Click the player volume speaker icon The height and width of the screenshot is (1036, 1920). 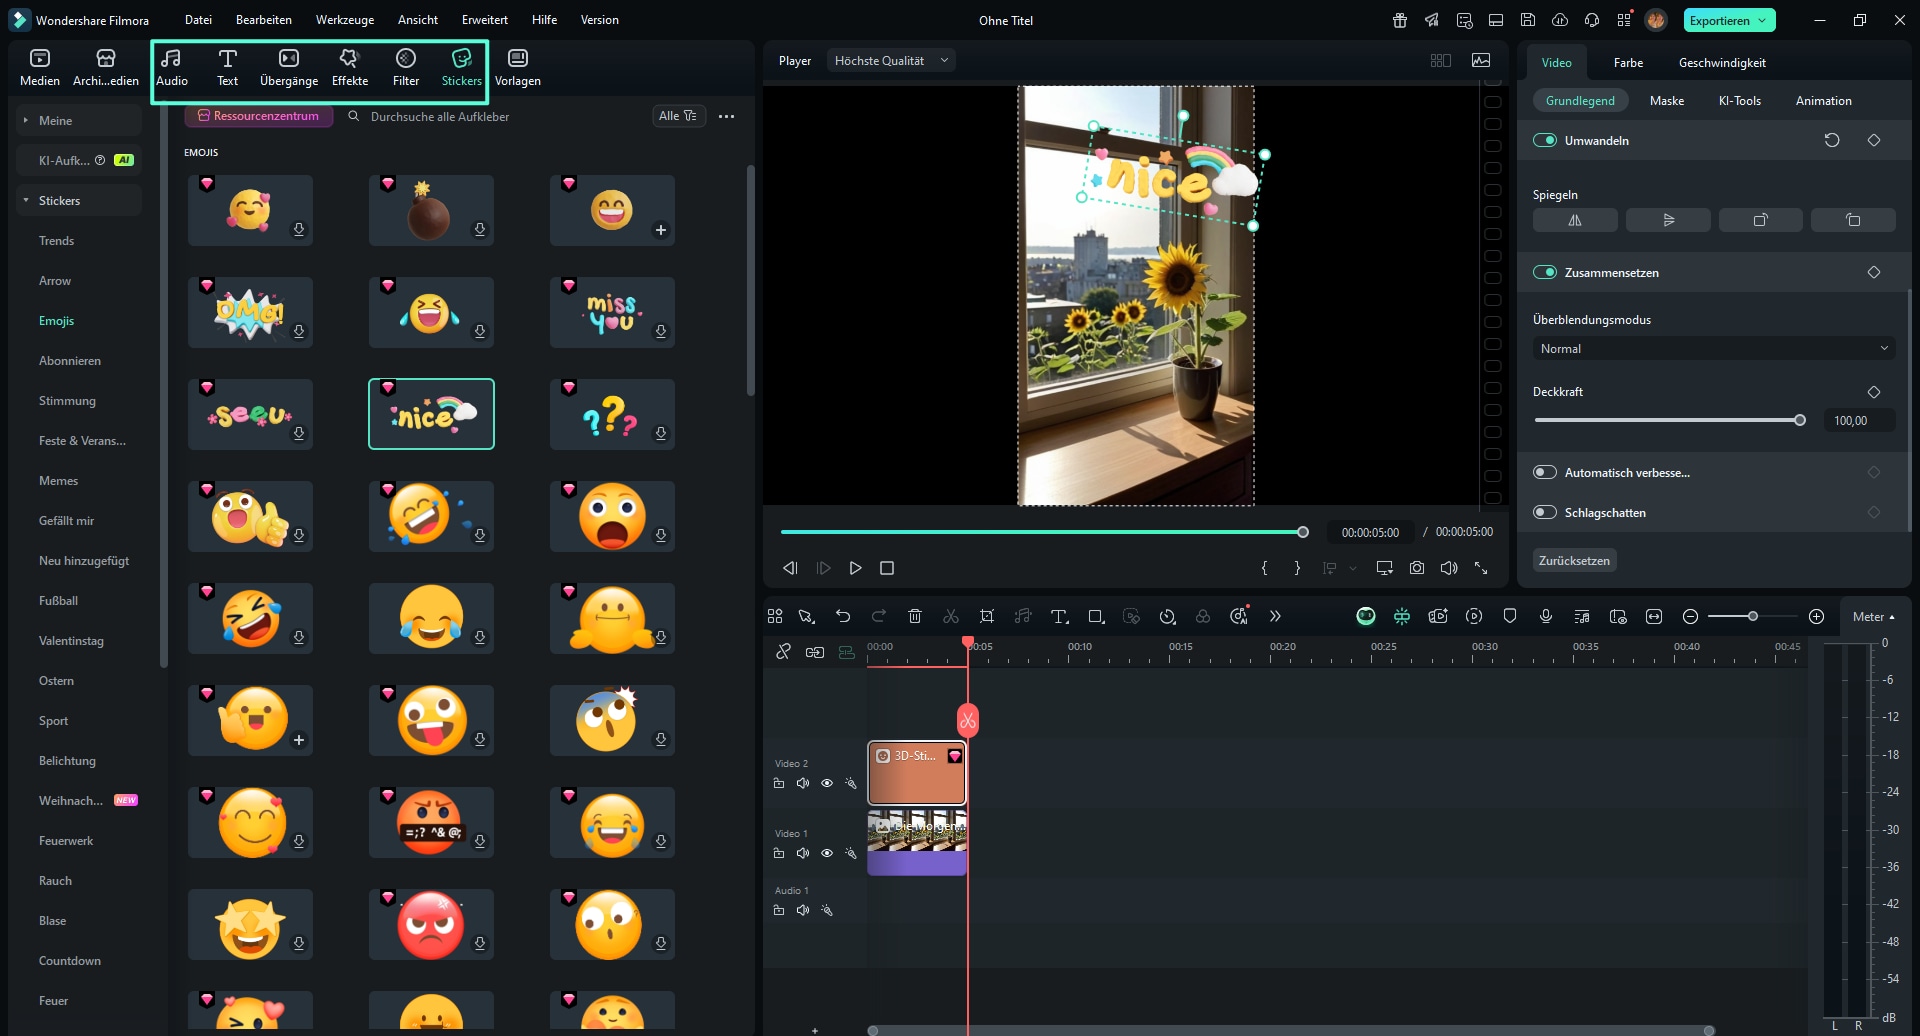click(x=1449, y=568)
